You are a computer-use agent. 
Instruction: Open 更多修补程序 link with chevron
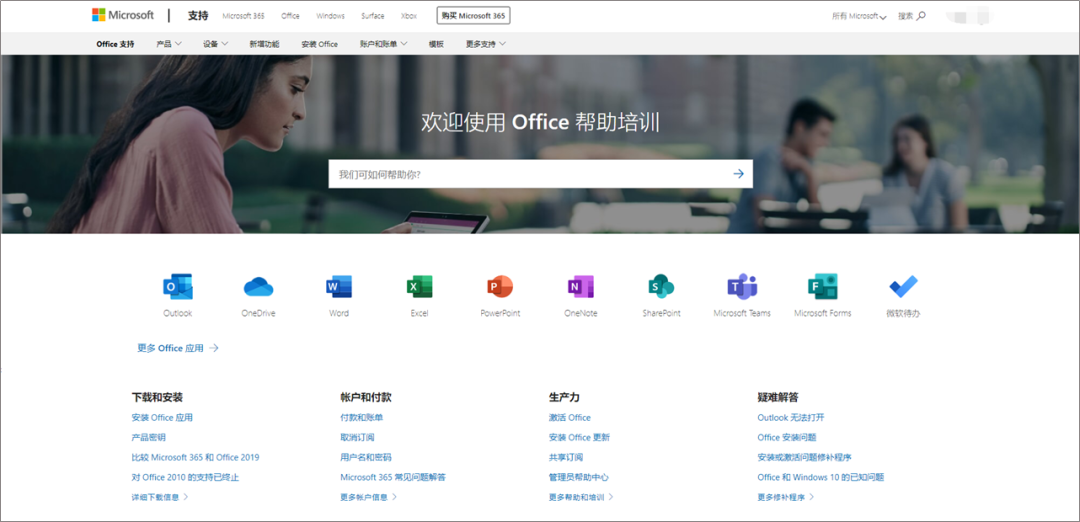pyautogui.click(x=786, y=497)
